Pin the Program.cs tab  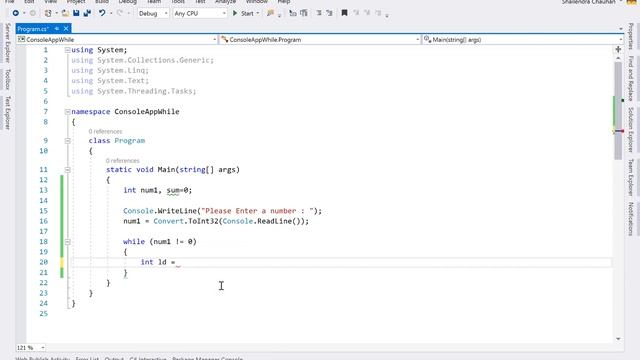[x=57, y=29]
